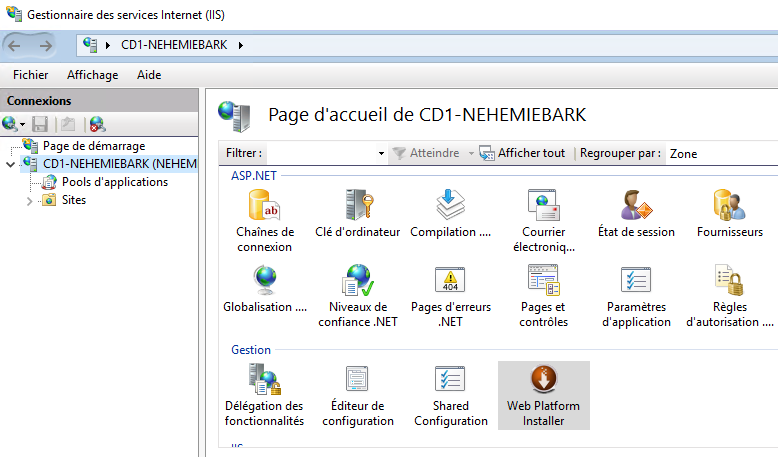The height and width of the screenshot is (457, 778).
Task: Open Niveaux de confiance .NET
Action: pyautogui.click(x=358, y=296)
